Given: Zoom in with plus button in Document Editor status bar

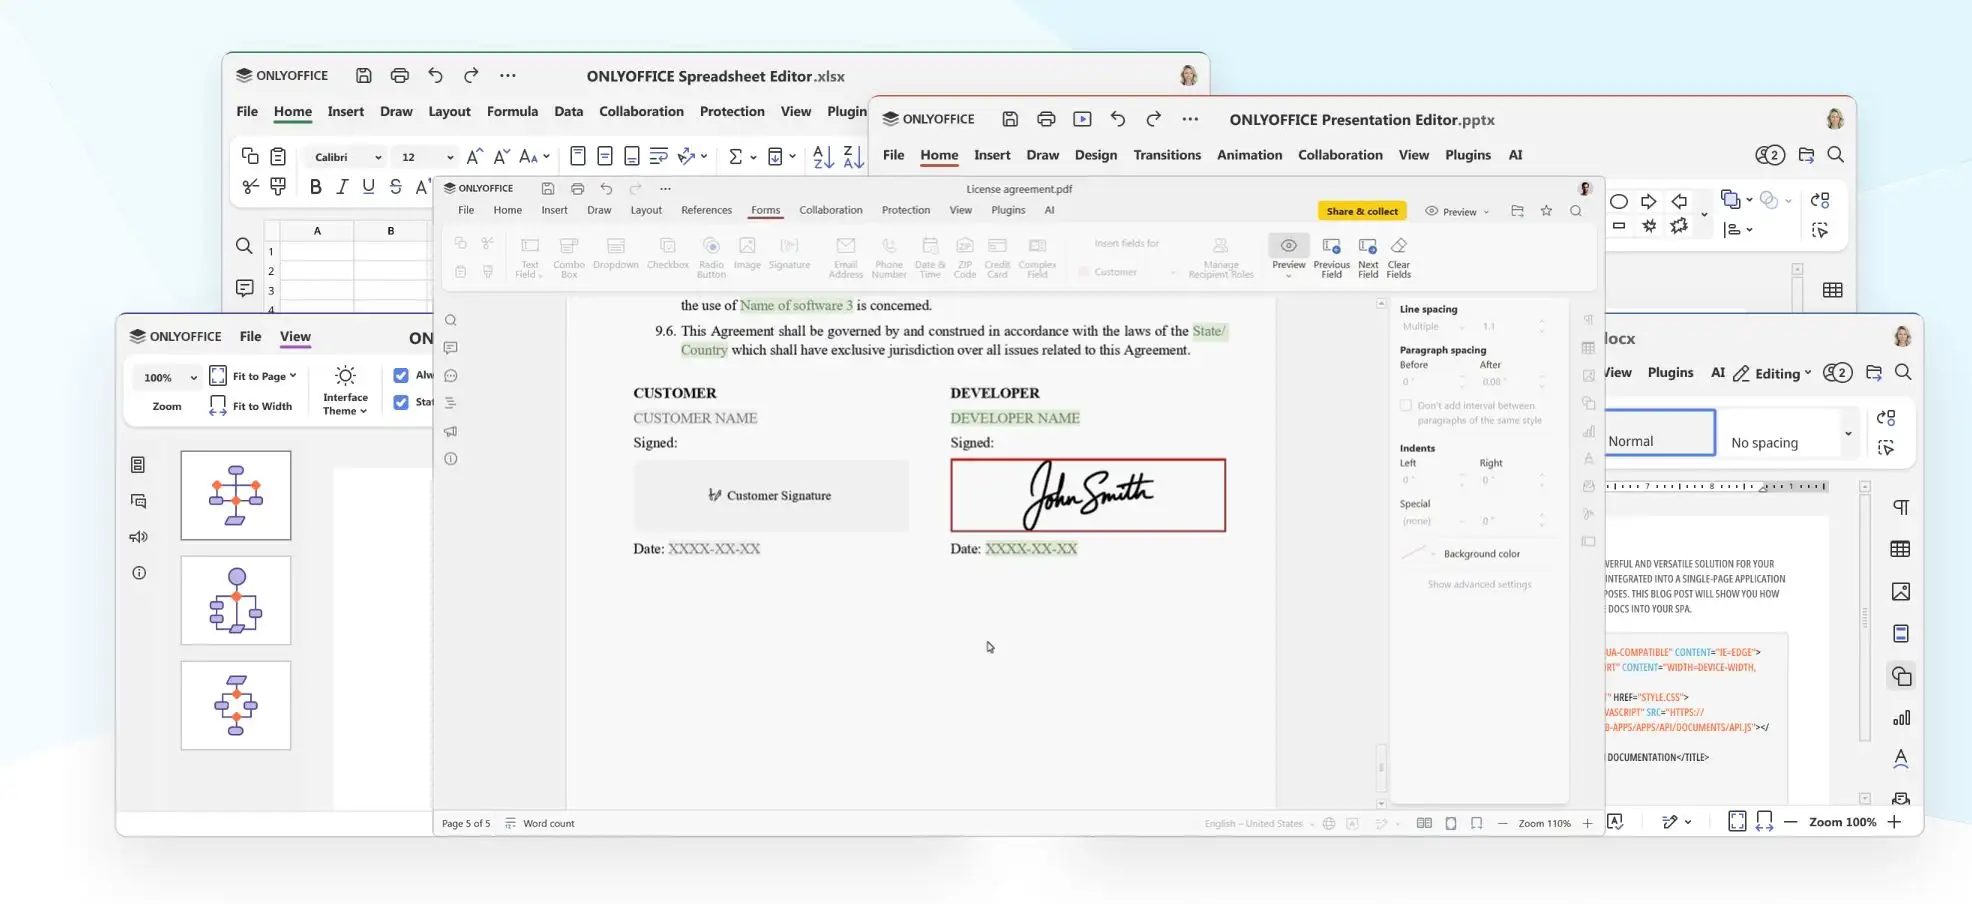Looking at the screenshot, I should (x=1894, y=822).
